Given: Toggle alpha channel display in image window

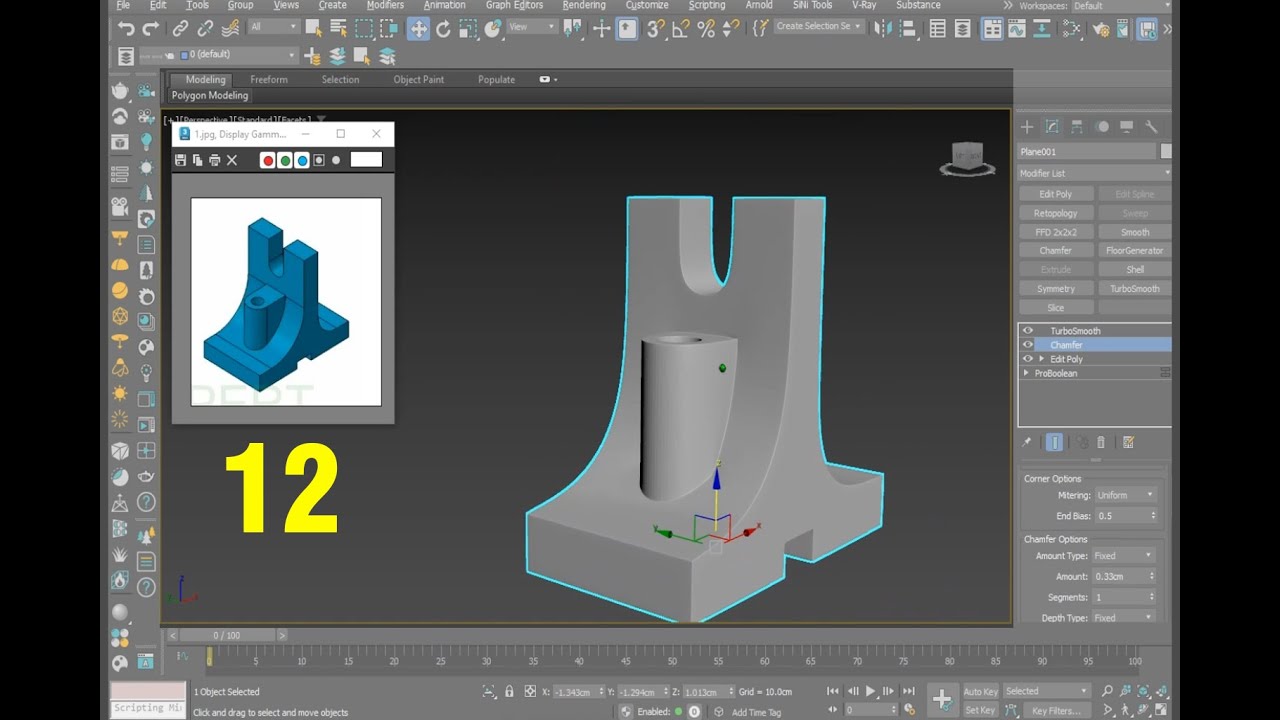Looking at the screenshot, I should [319, 160].
